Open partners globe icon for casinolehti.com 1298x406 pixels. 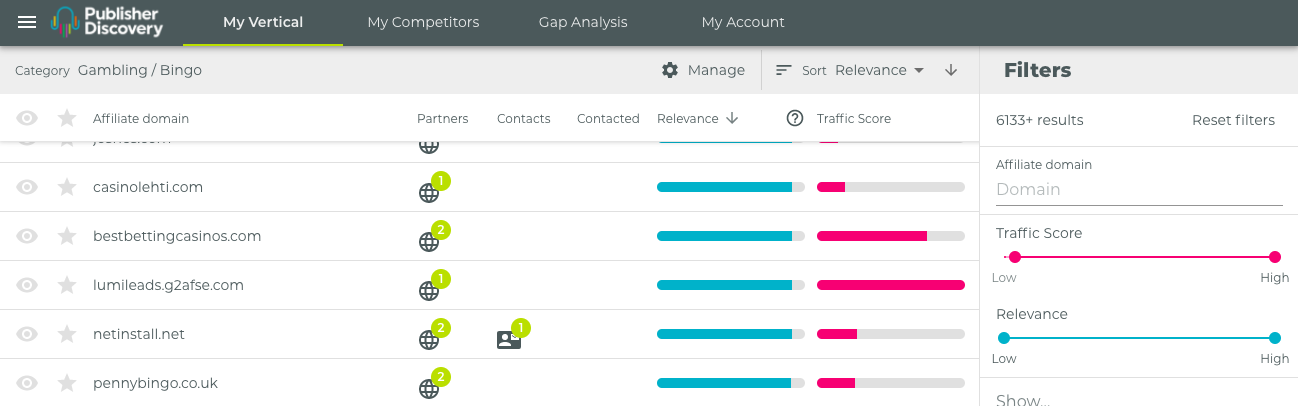[x=429, y=192]
